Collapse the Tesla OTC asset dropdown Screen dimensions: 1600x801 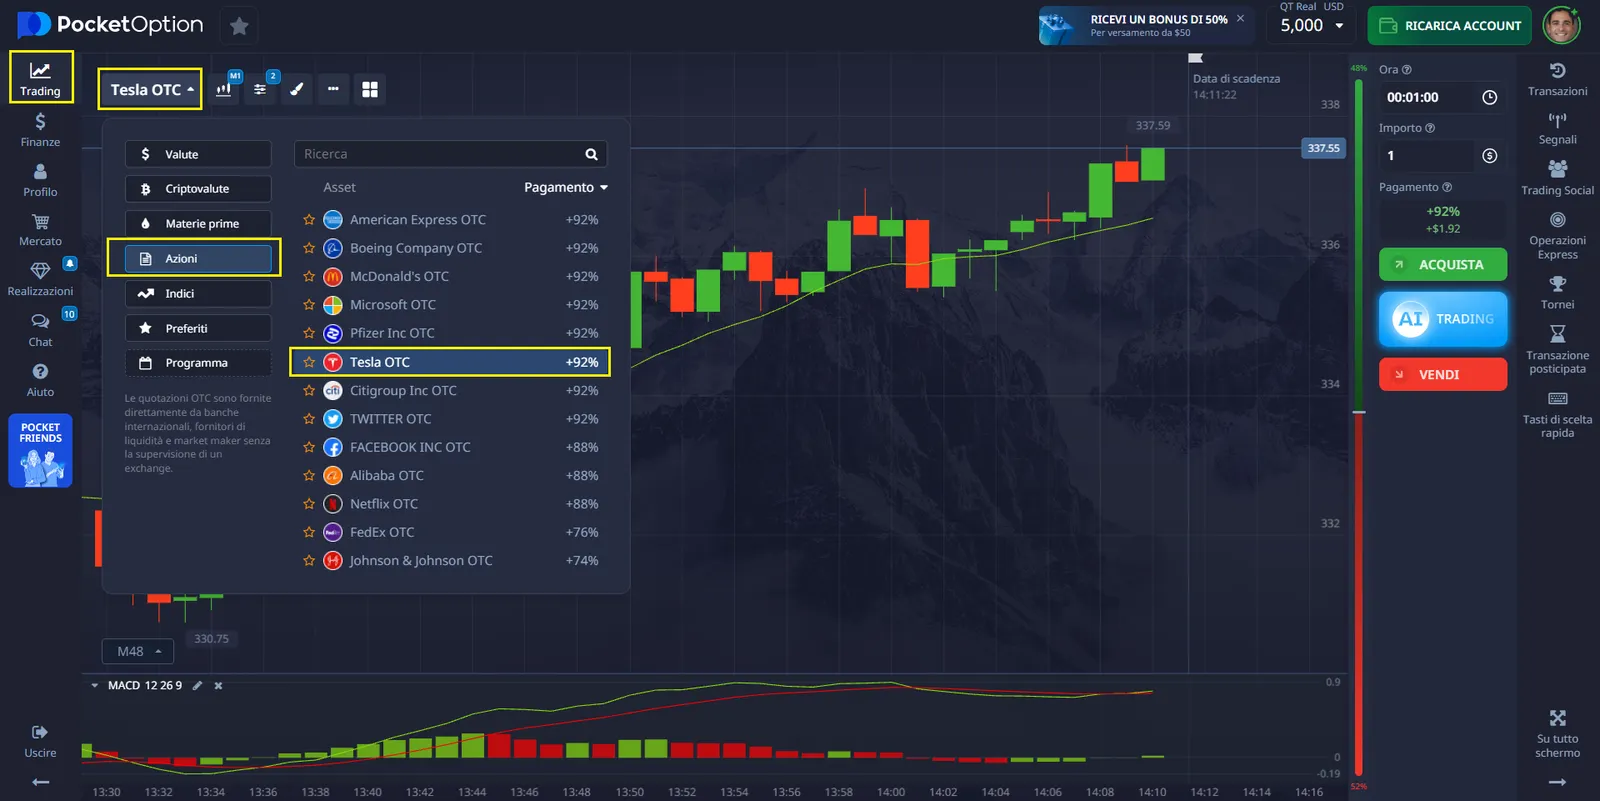151,89
